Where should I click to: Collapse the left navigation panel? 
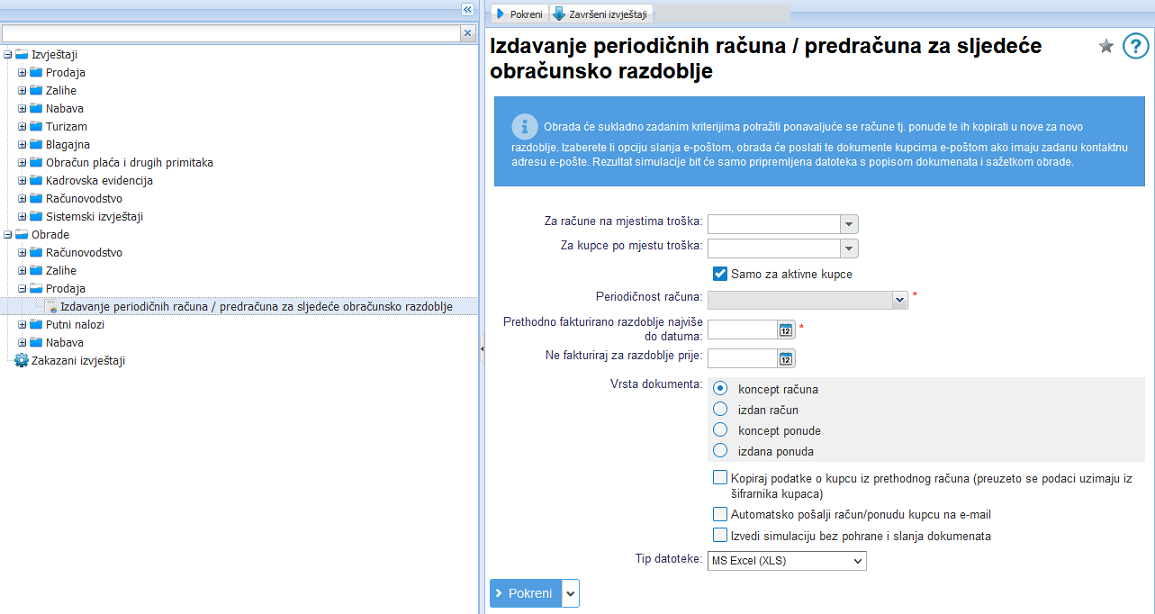[467, 10]
